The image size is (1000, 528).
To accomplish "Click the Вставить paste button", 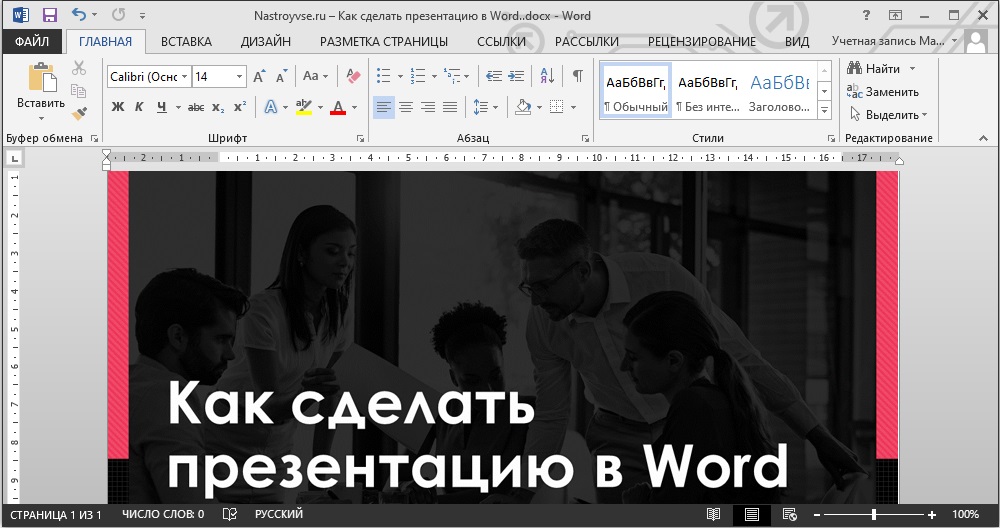I will 41,85.
